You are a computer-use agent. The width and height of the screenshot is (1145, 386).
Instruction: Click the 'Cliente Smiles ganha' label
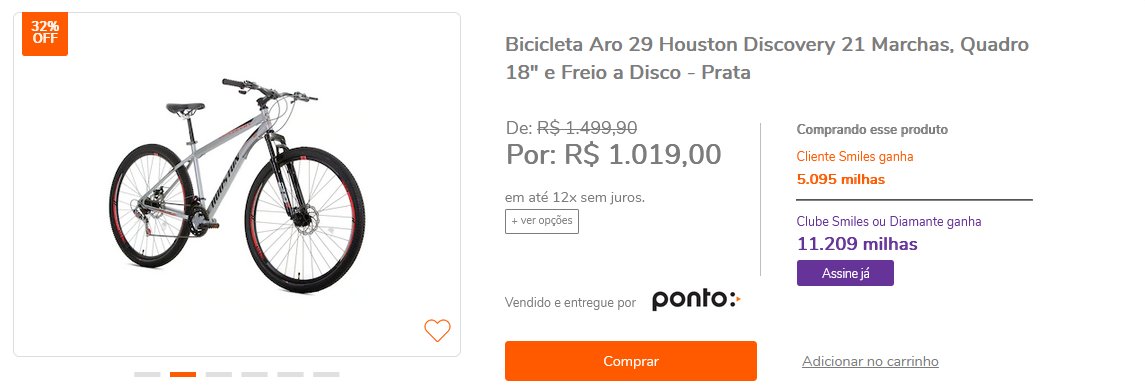point(855,156)
